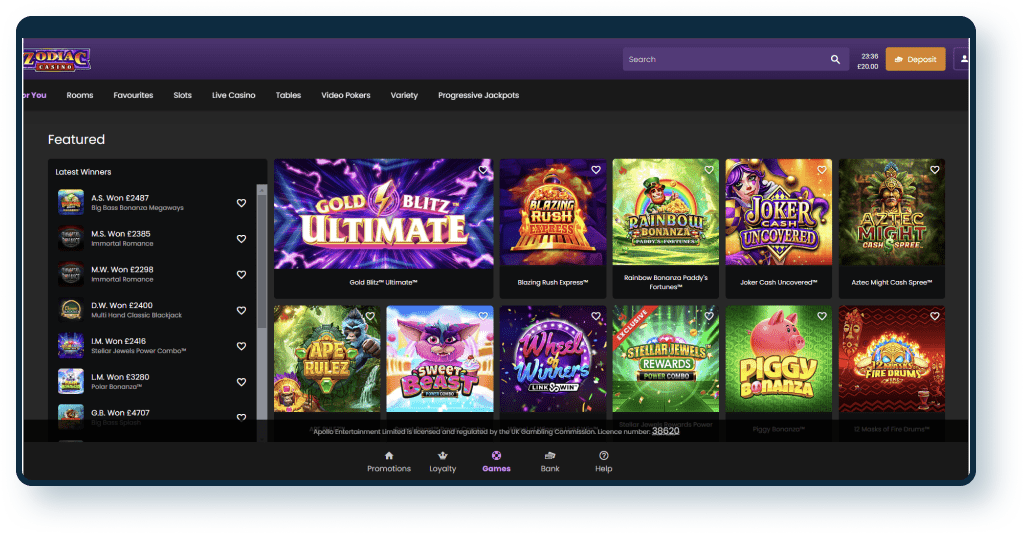This screenshot has height=534, width=1024.
Task: Switch to the Slots tab
Action: (x=182, y=95)
